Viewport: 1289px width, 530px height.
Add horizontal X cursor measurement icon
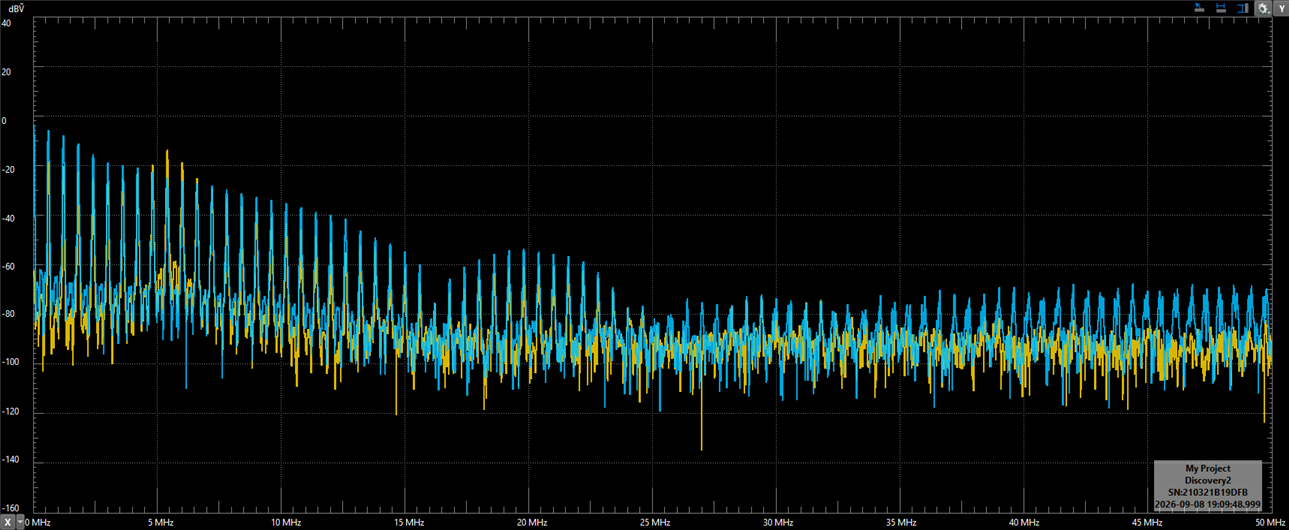click(1221, 7)
